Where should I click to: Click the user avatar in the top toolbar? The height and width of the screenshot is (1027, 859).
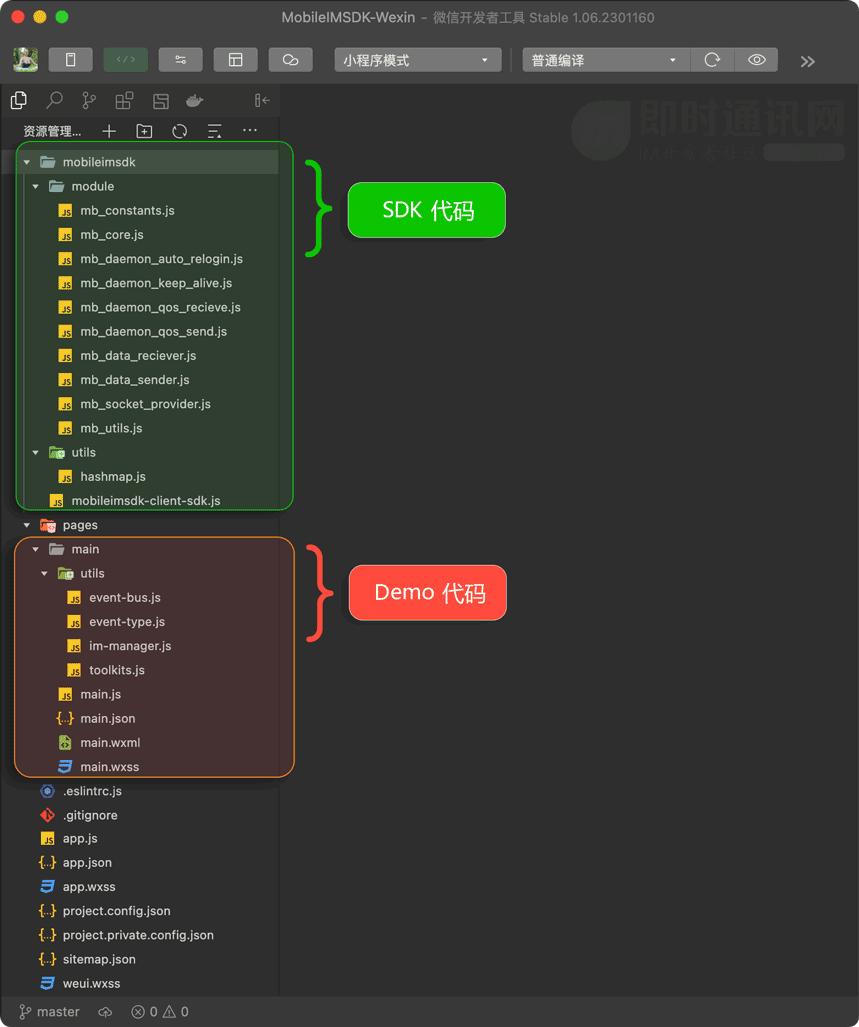point(25,59)
